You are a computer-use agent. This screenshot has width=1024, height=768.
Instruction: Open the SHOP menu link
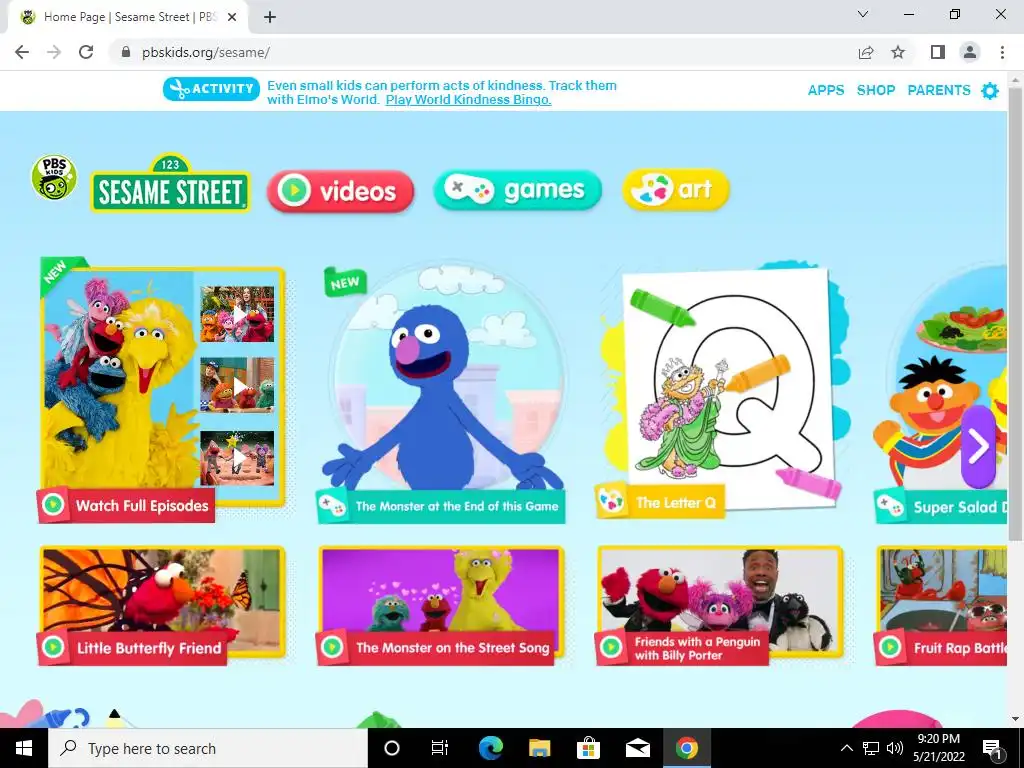[x=876, y=90]
